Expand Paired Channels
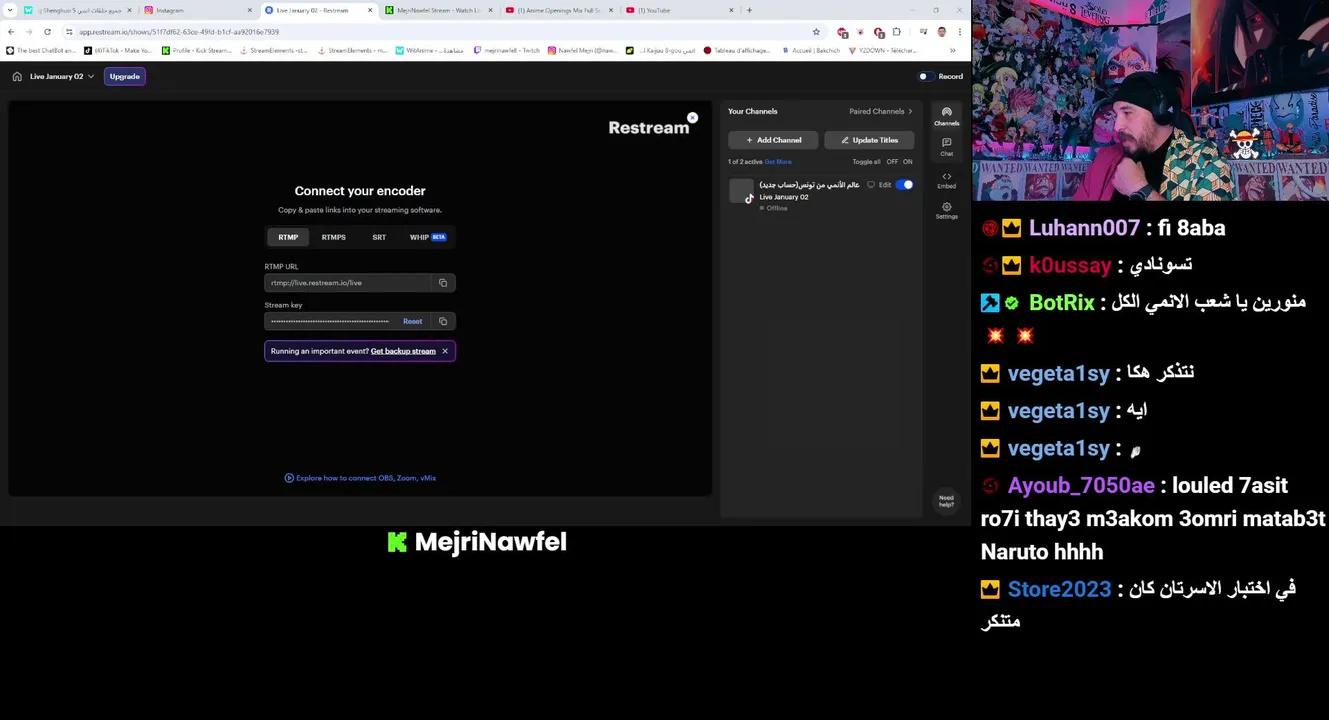This screenshot has height=720, width=1329. [880, 111]
